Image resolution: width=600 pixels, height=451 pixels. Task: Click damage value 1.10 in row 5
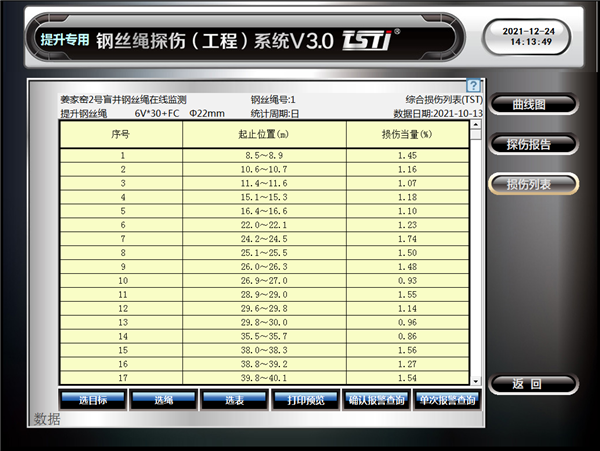tap(408, 211)
